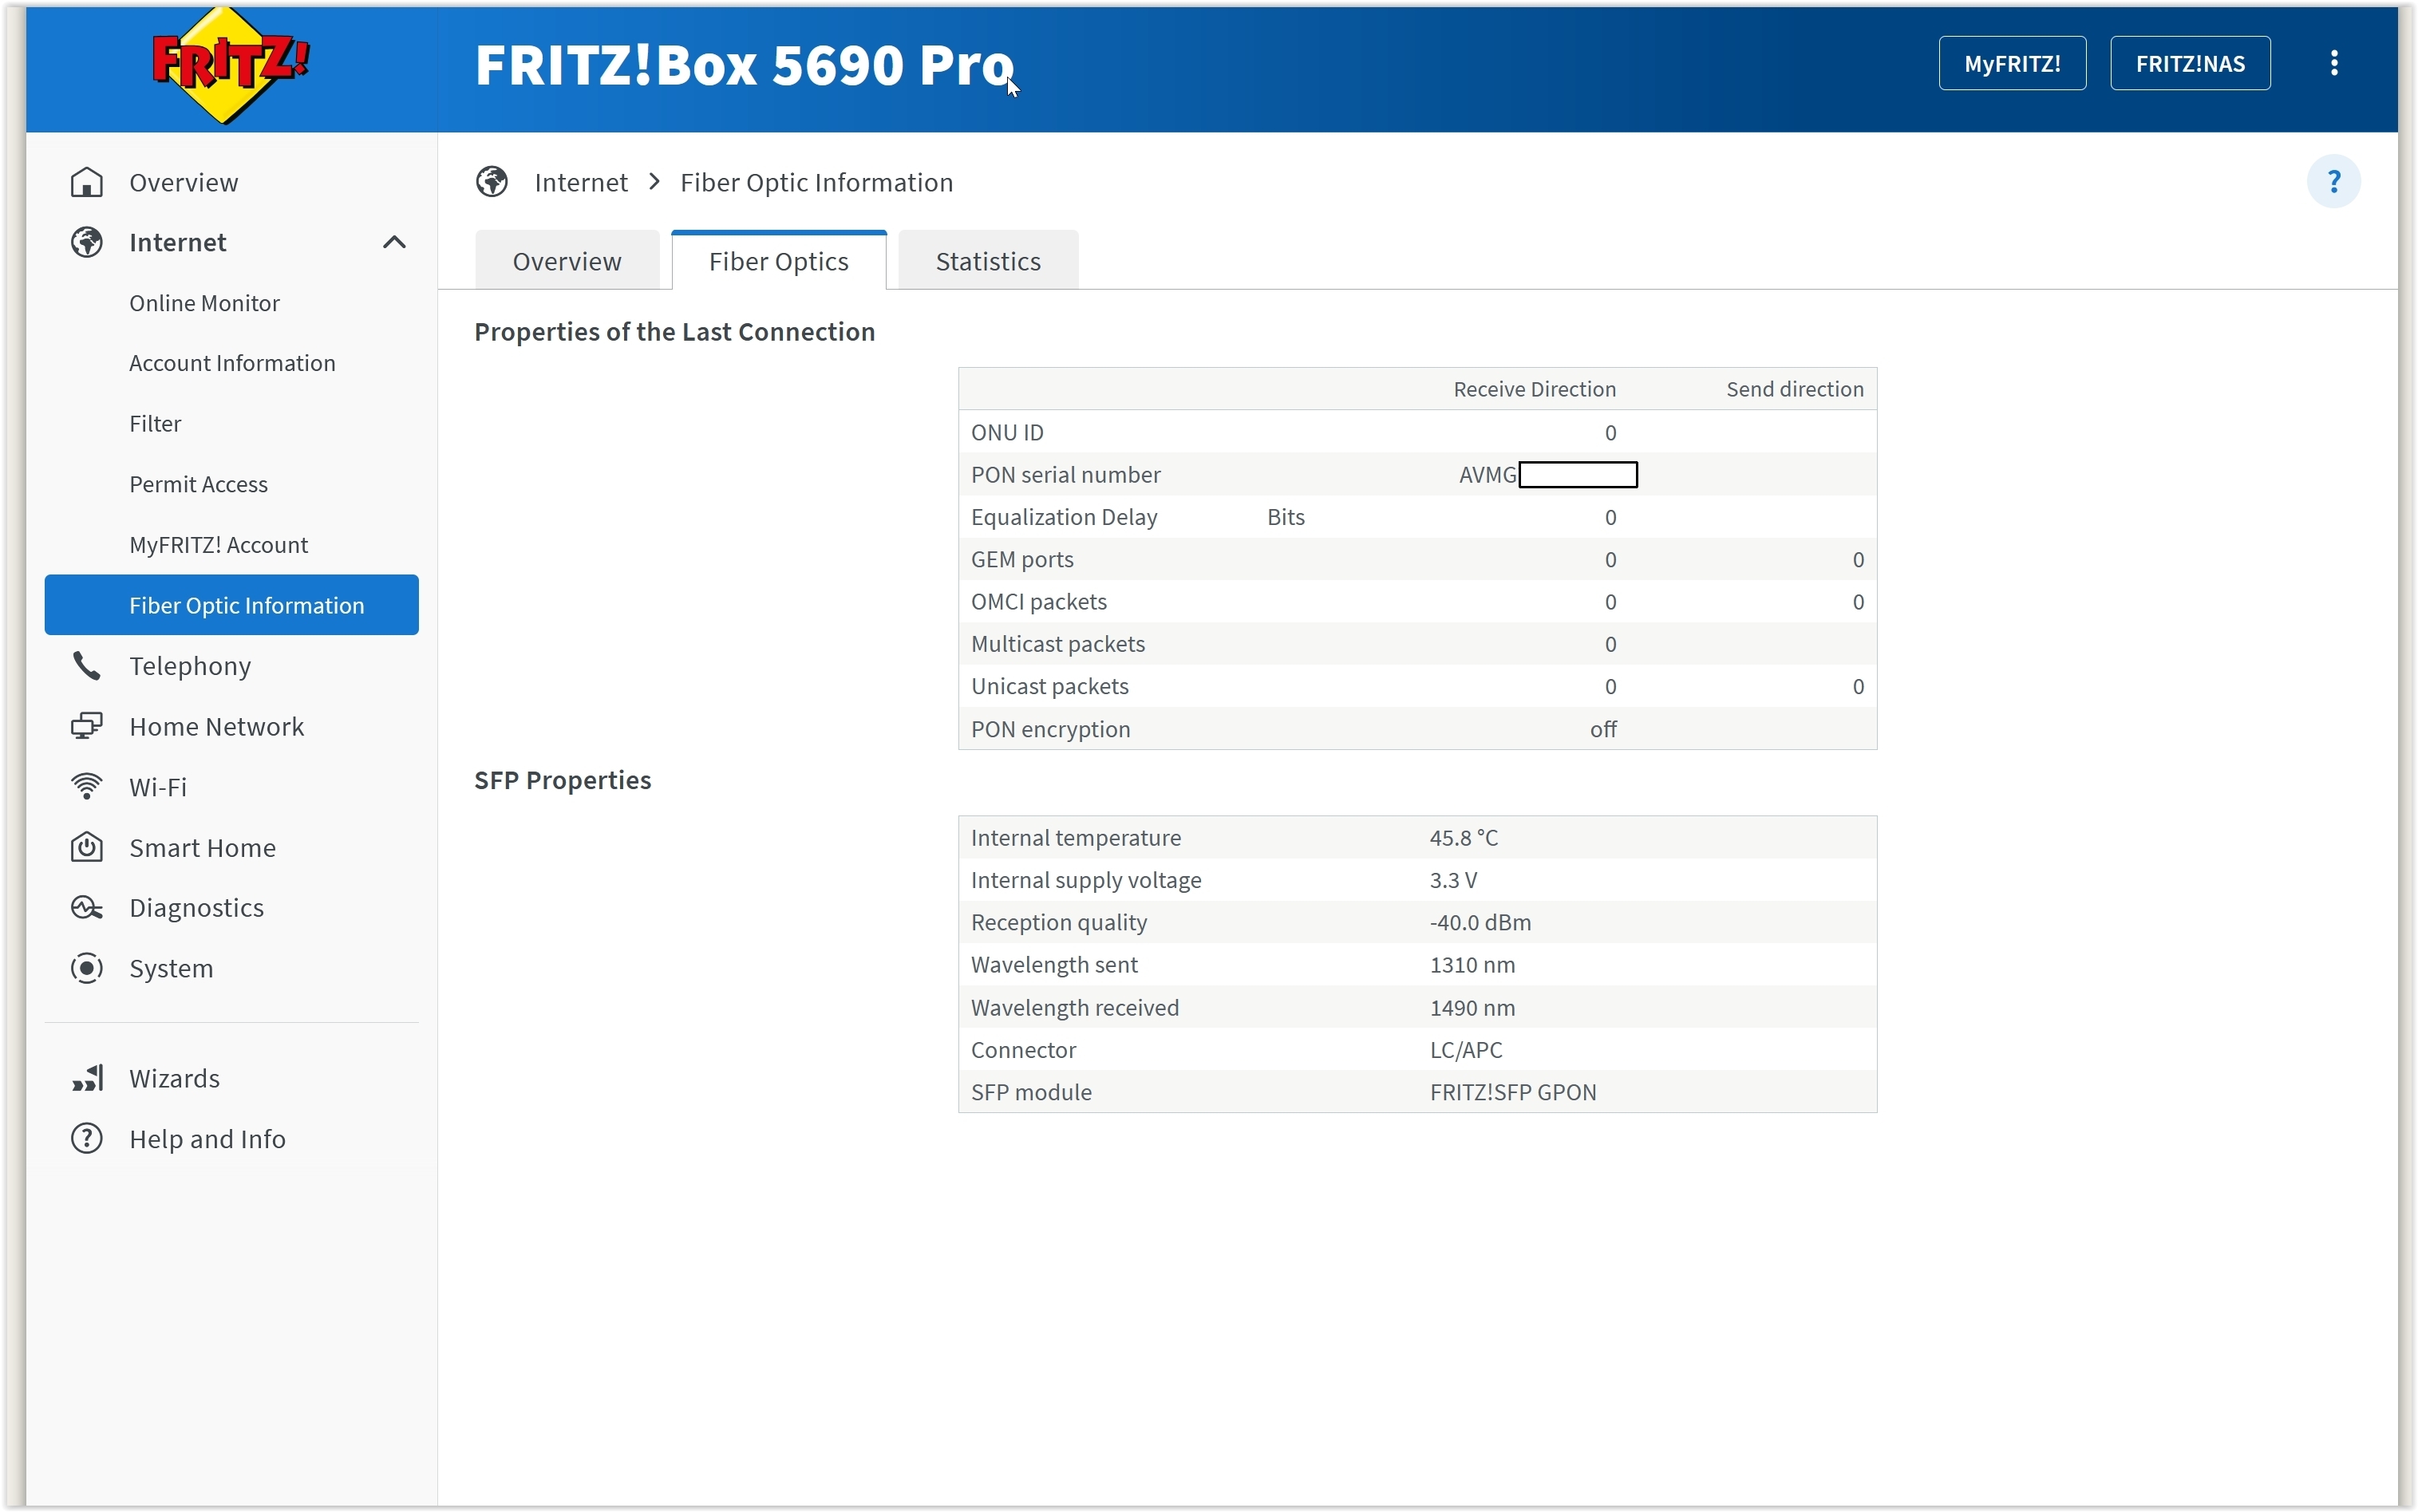Click the FRITZ!Box 5690 Pro title
Screen dimensions: 2418x1512
coord(745,65)
